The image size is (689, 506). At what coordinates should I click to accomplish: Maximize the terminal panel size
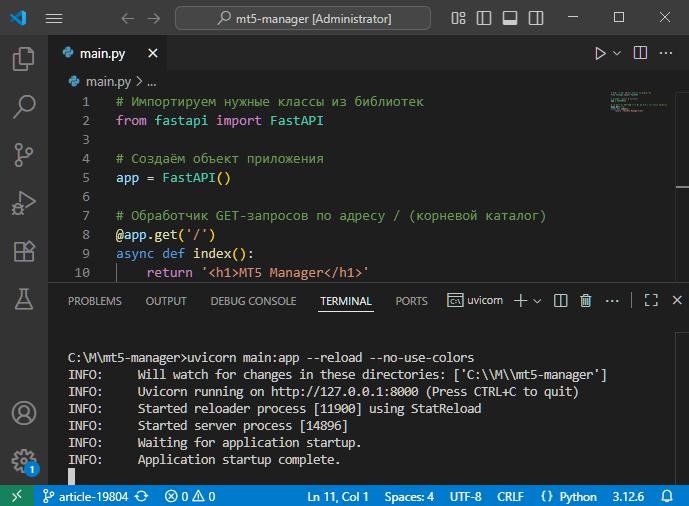point(651,300)
